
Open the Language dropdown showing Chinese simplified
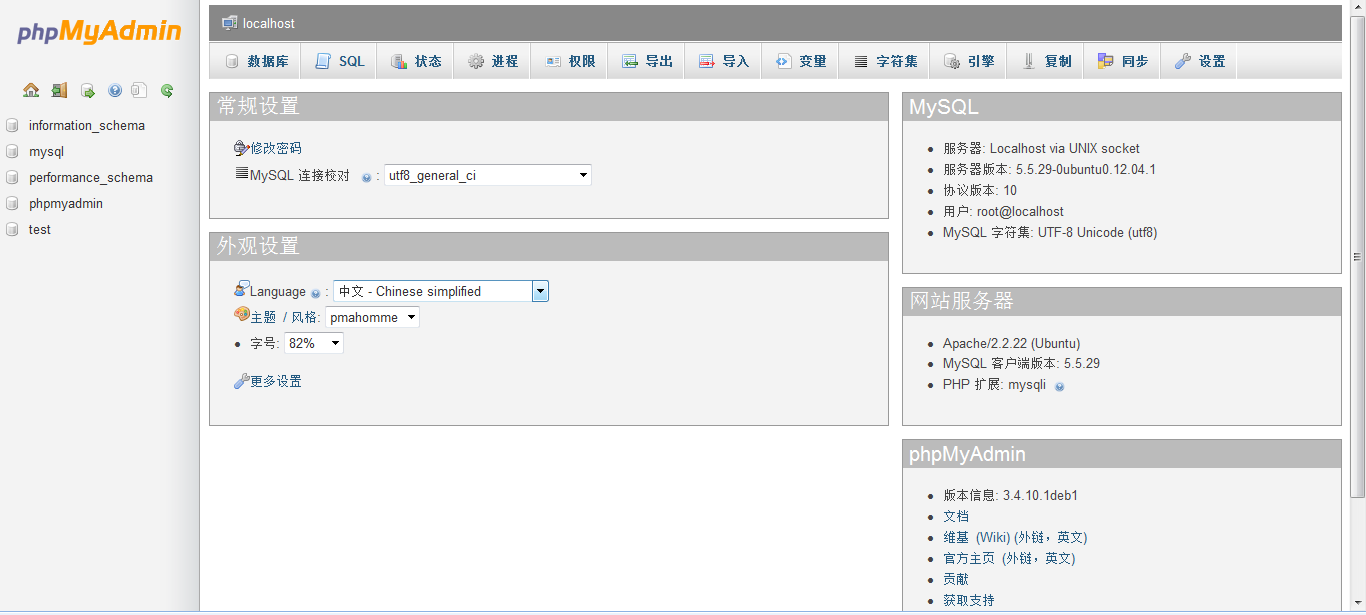(x=441, y=291)
